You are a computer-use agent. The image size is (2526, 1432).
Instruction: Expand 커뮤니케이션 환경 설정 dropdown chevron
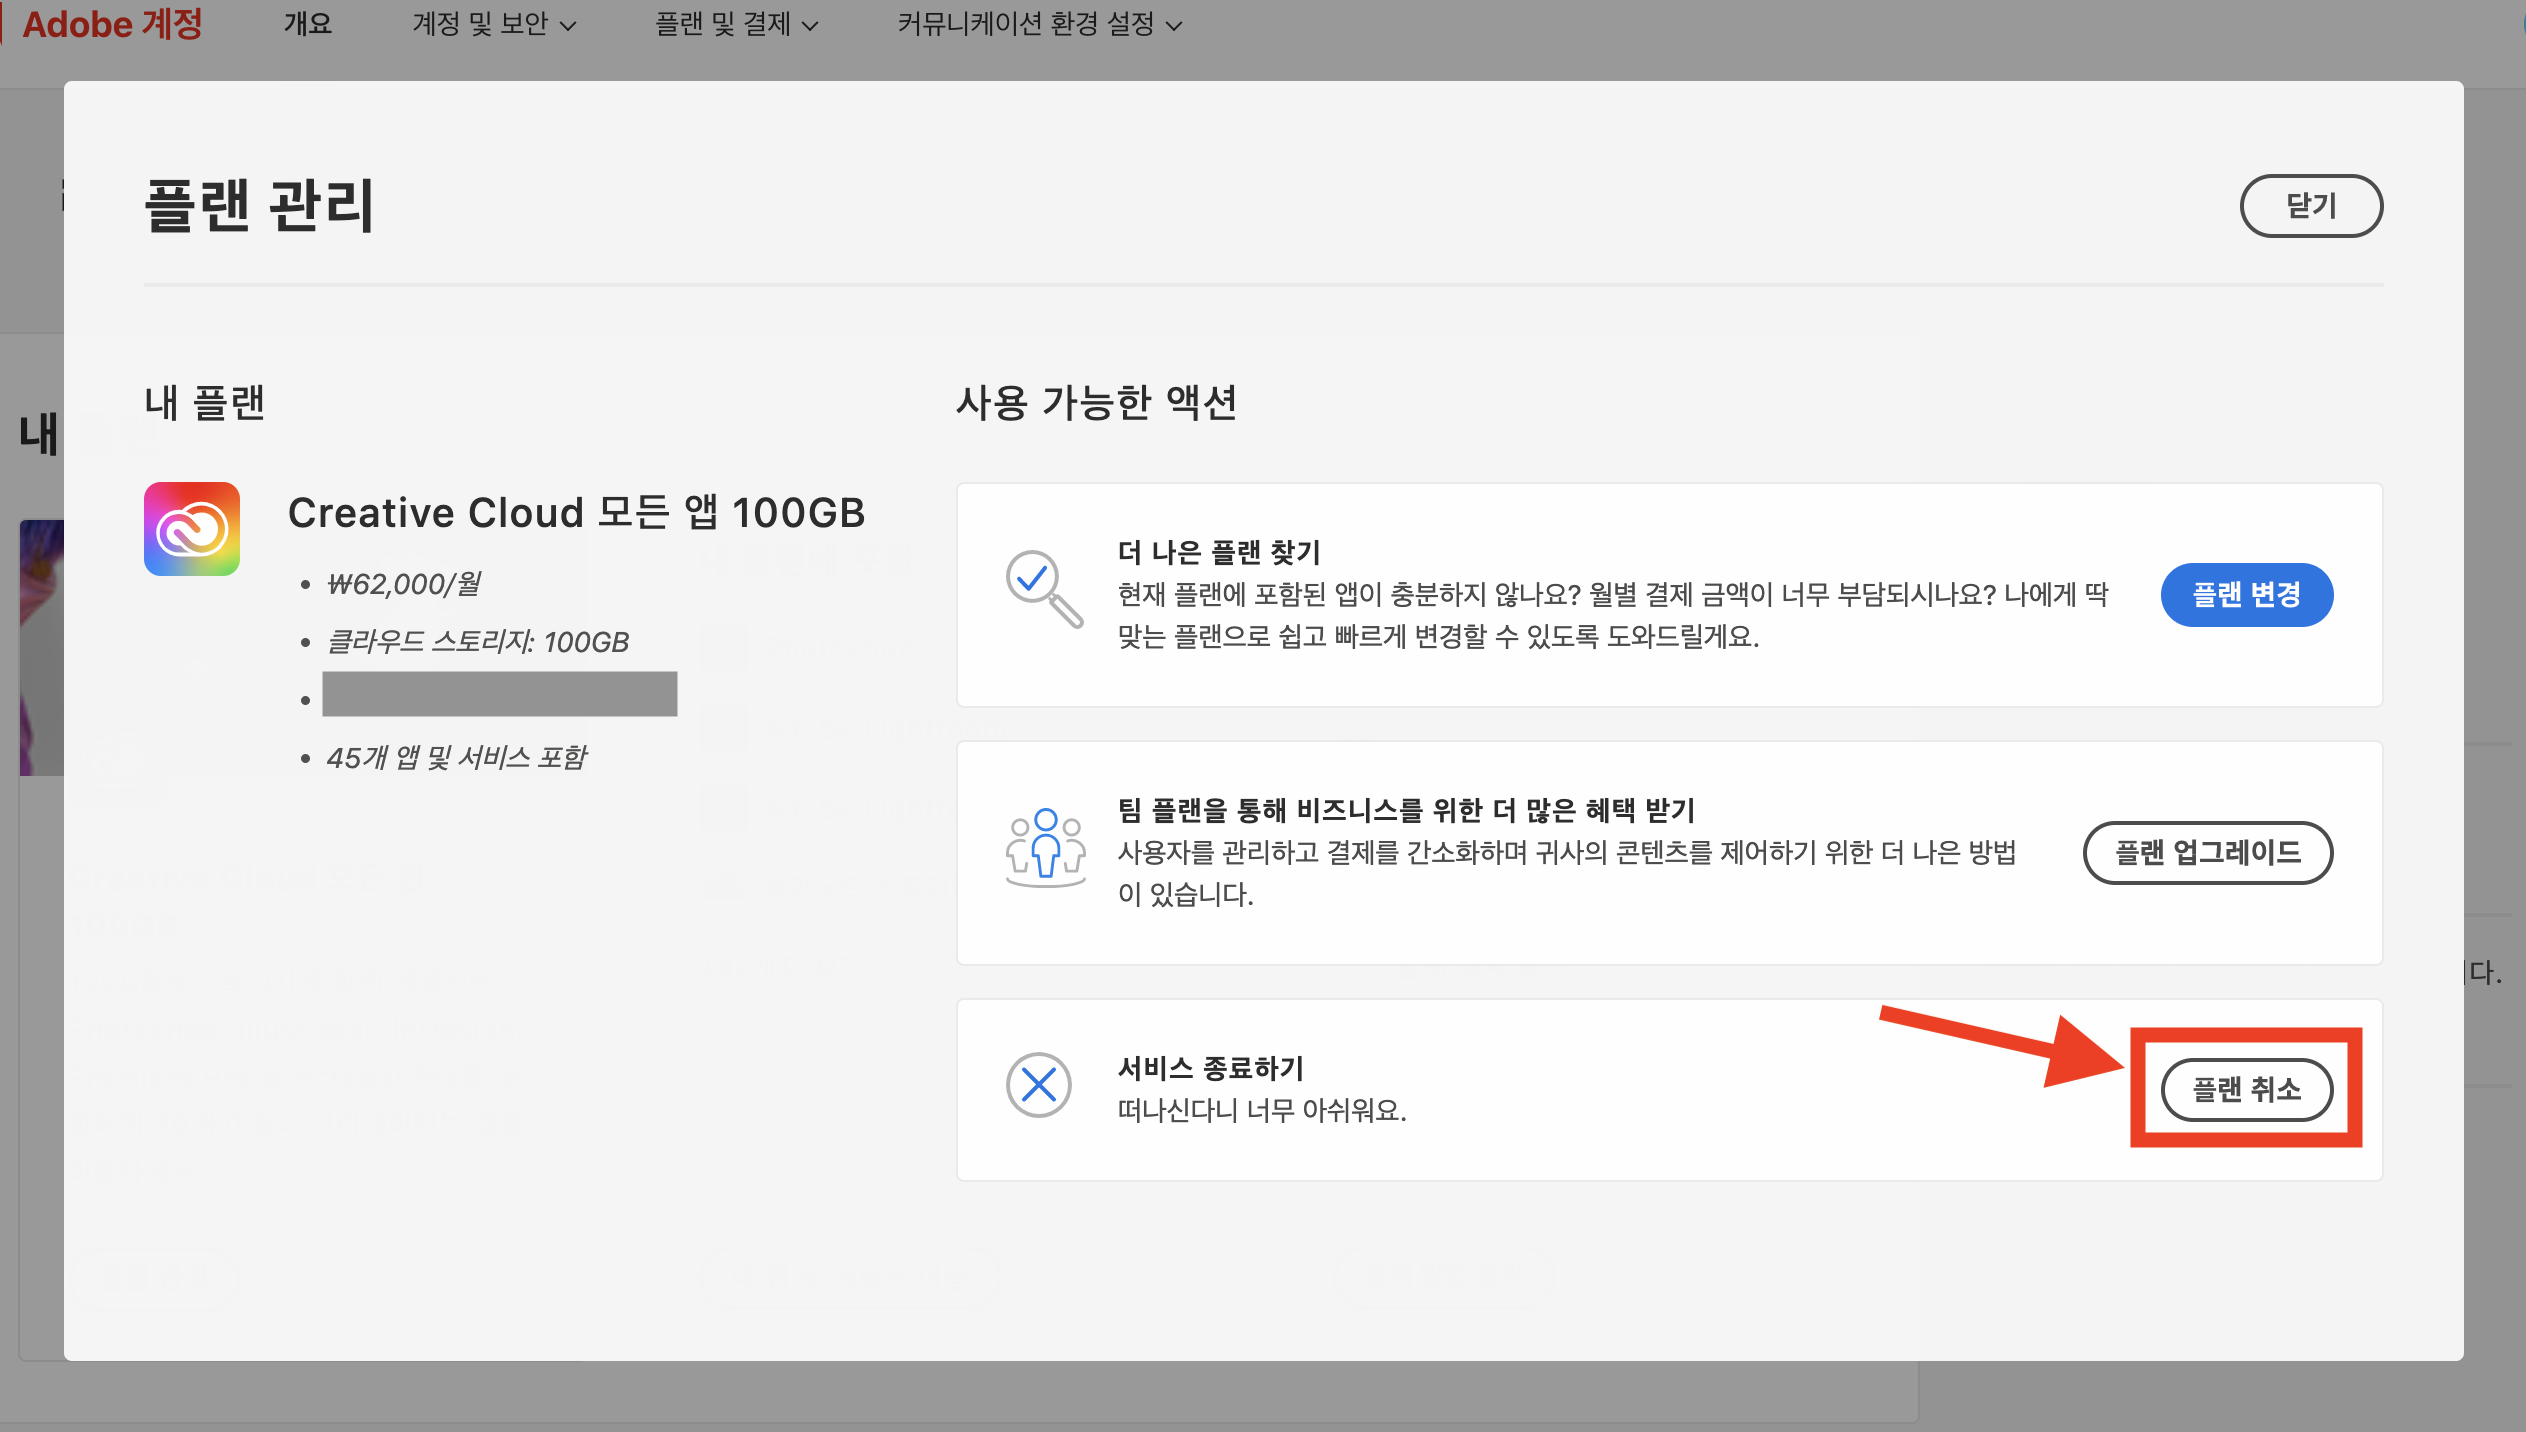click(x=1175, y=26)
